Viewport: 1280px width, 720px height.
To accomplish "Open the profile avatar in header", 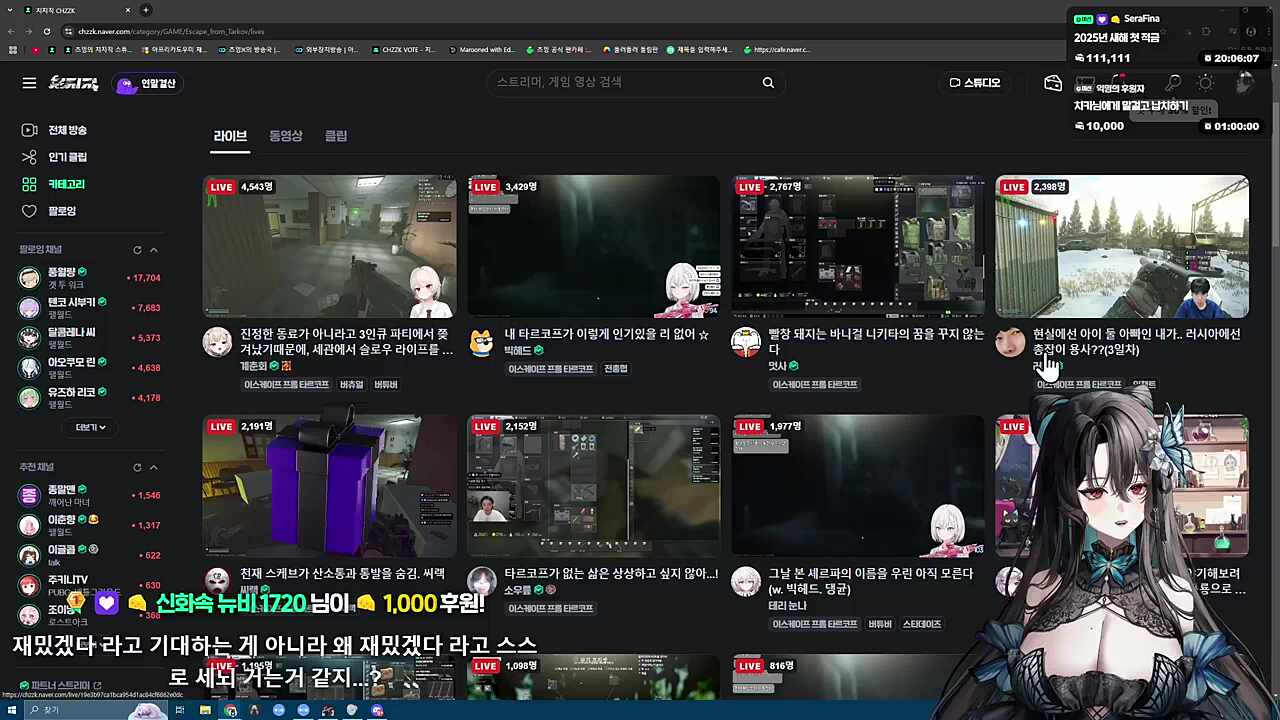I will tap(1245, 84).
